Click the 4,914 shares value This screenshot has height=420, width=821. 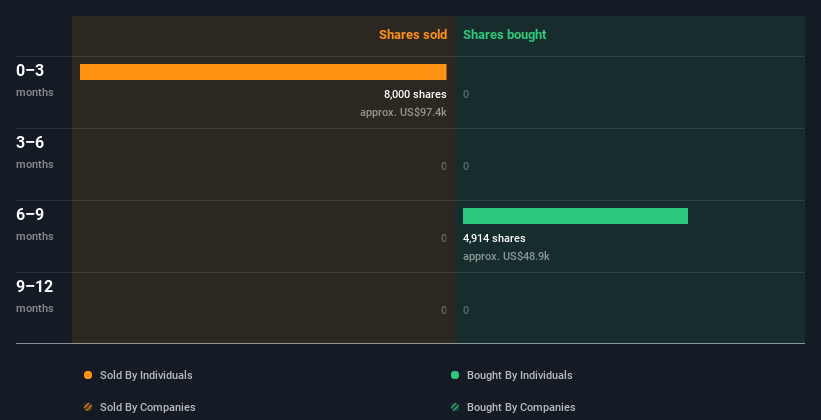pos(494,238)
